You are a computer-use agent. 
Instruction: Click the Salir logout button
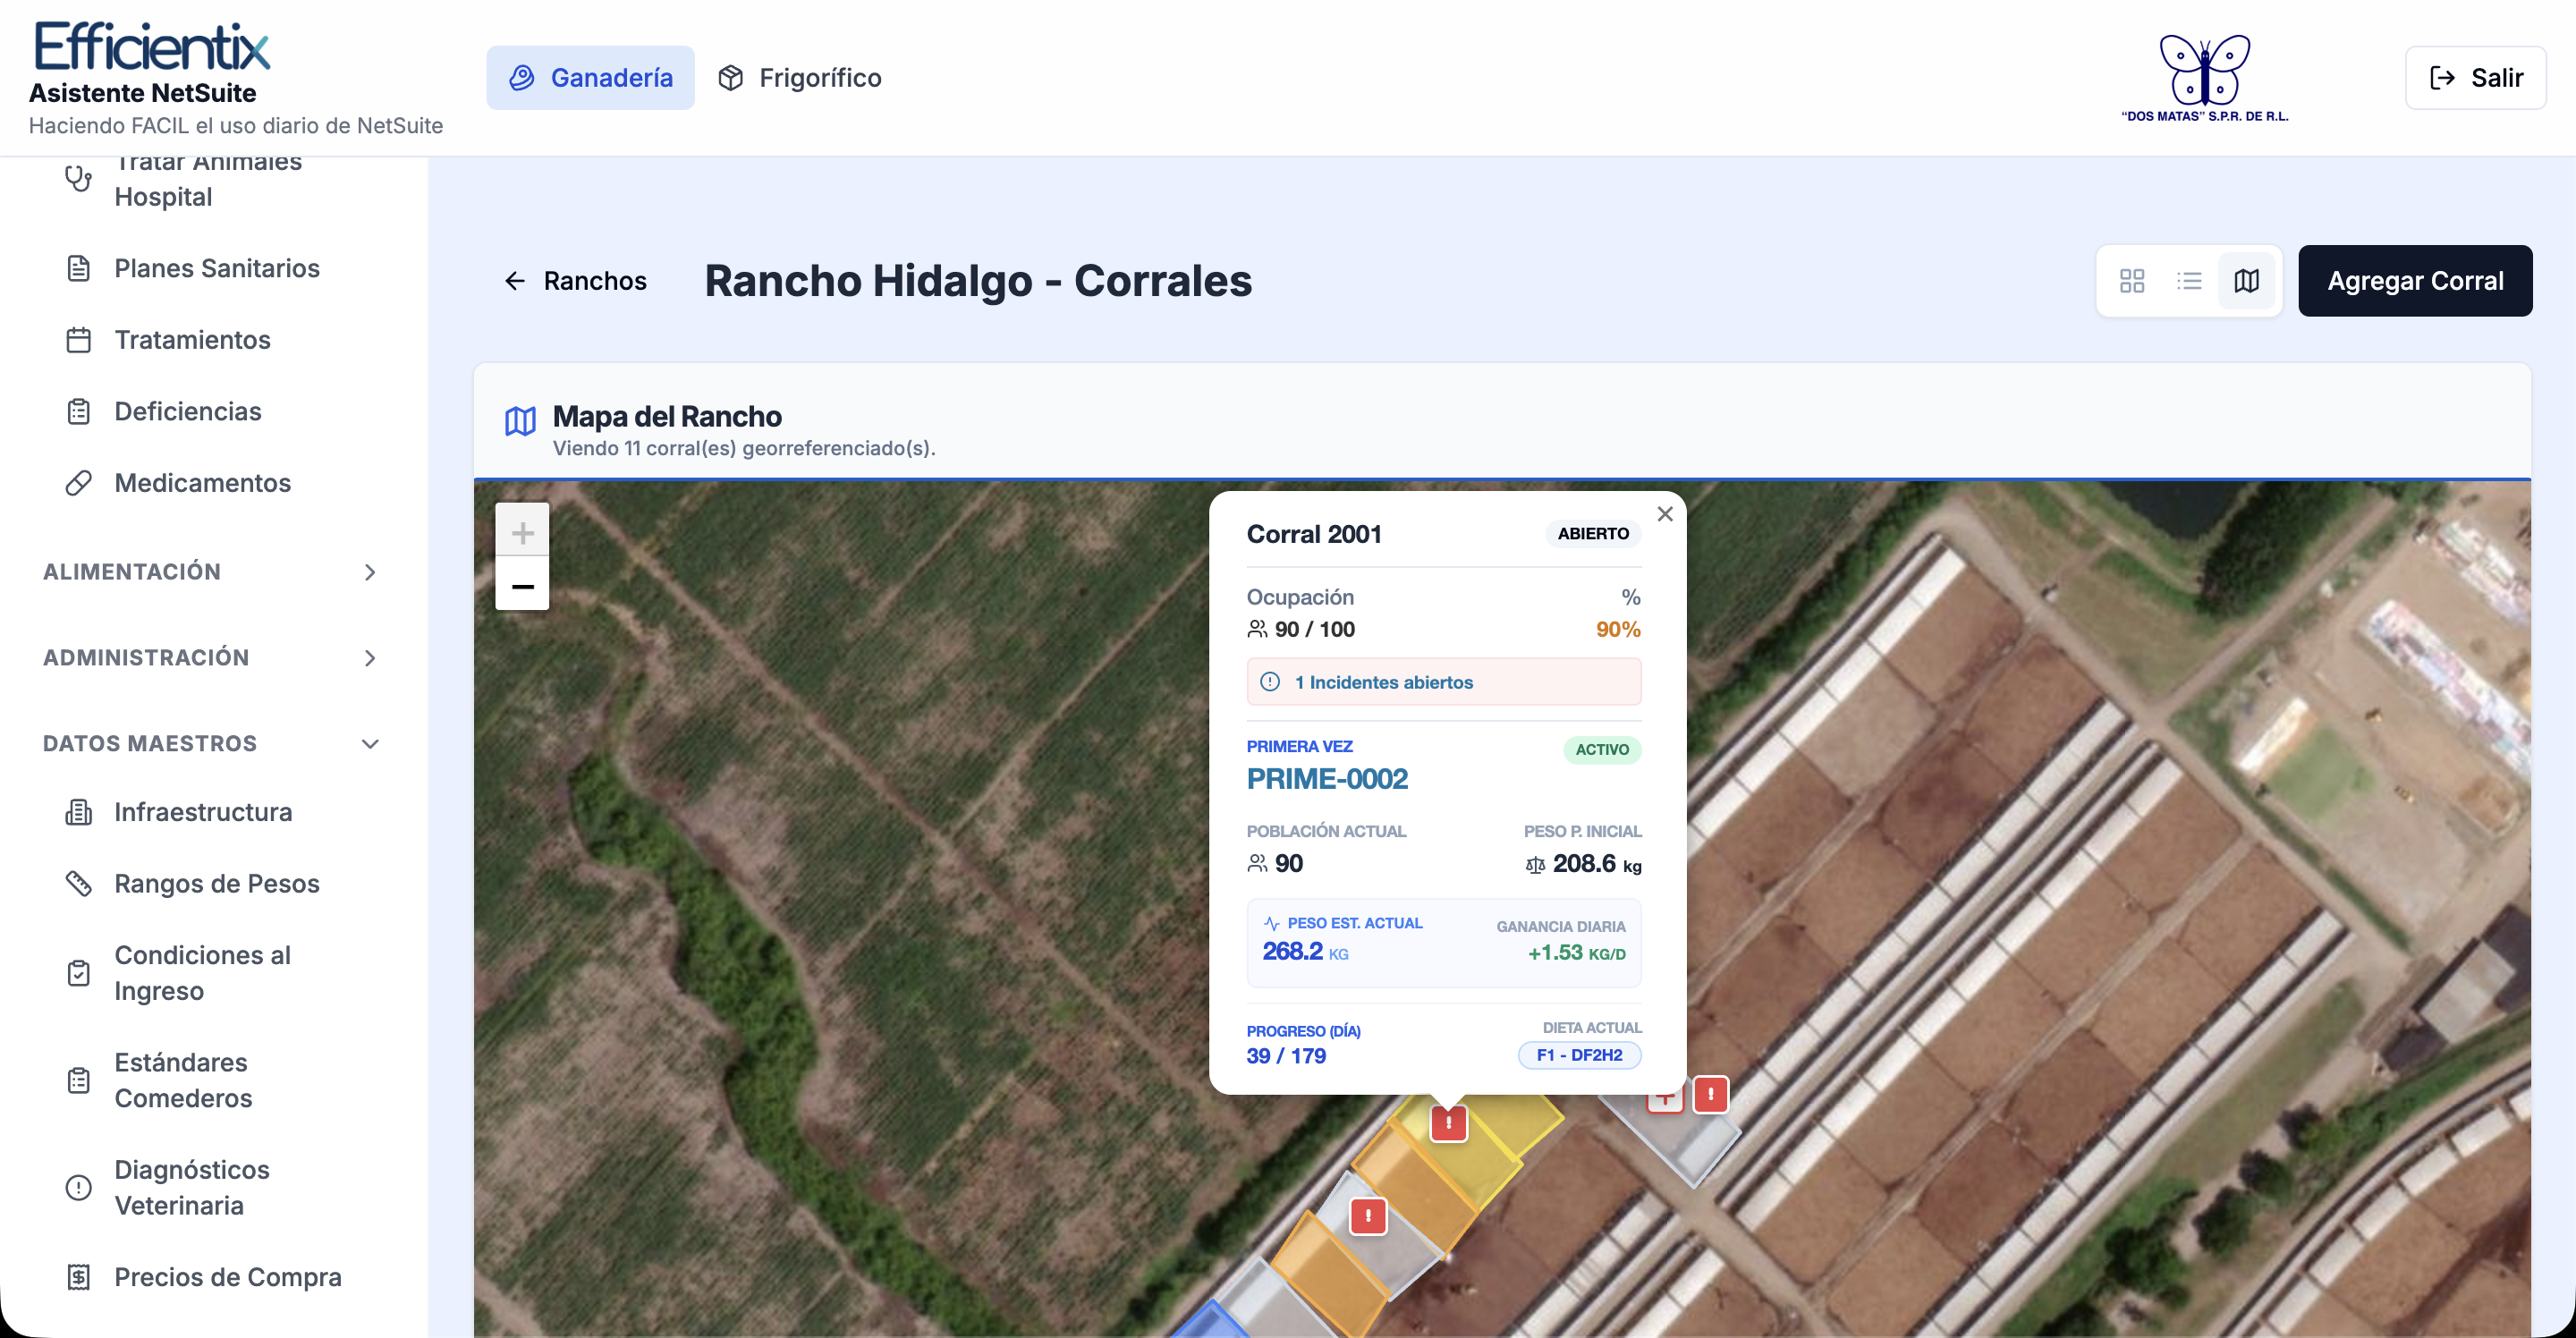point(2475,78)
